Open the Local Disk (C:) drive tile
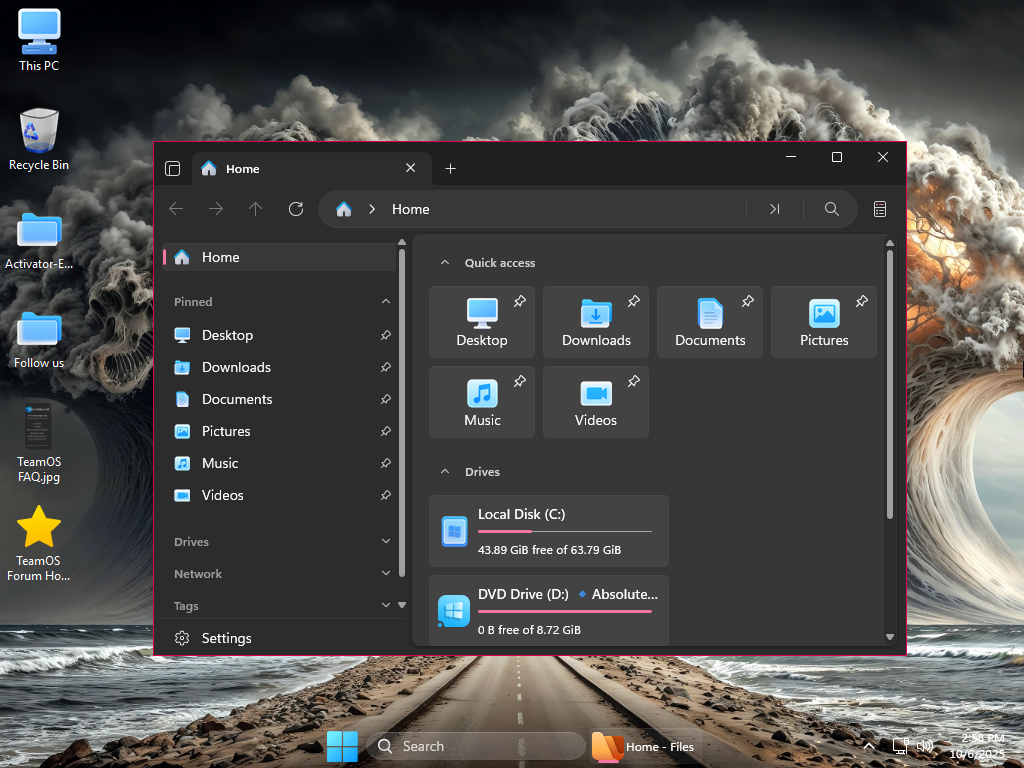1024x768 pixels. click(x=548, y=531)
